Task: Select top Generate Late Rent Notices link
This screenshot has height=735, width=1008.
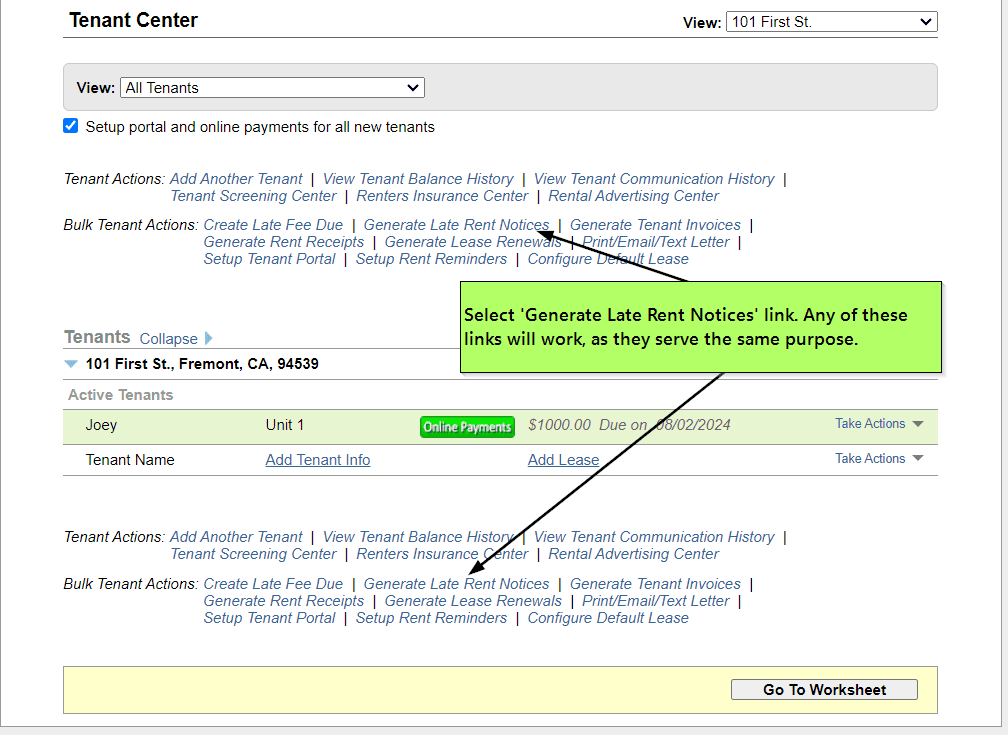Action: [456, 225]
